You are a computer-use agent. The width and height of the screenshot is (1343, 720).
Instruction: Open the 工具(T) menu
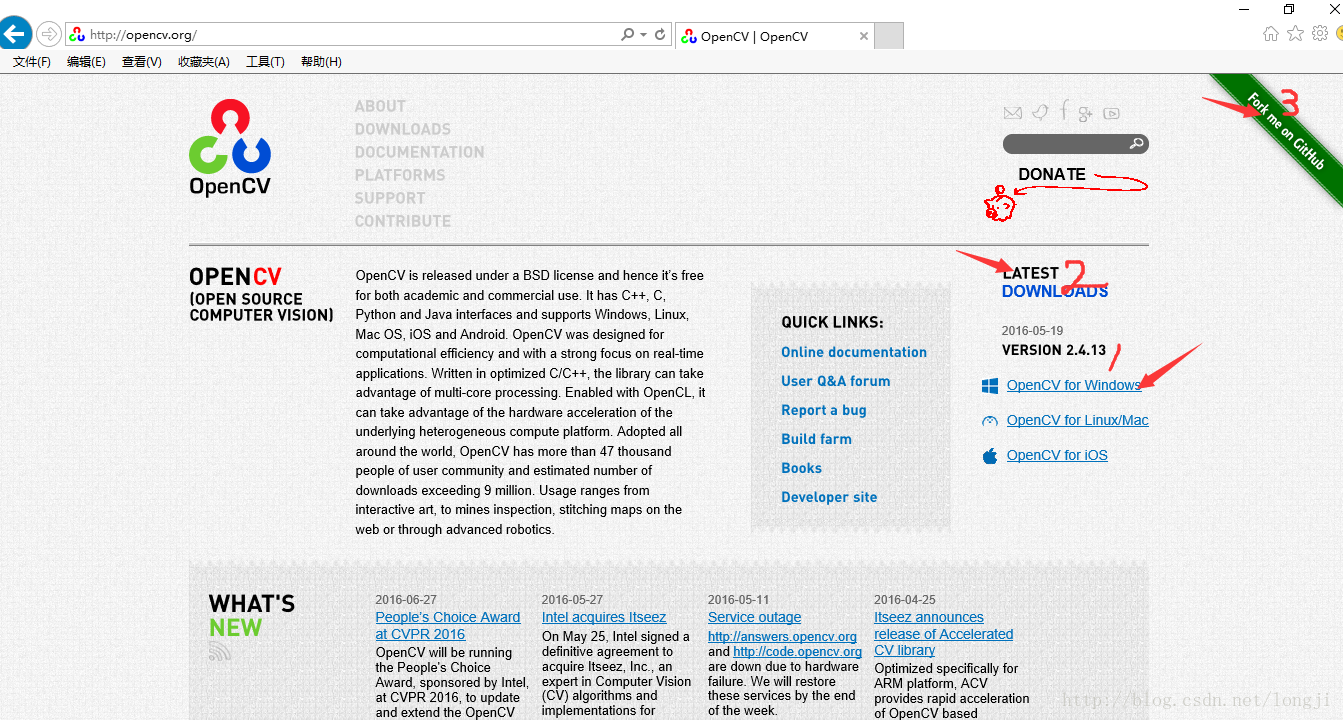pyautogui.click(x=265, y=62)
